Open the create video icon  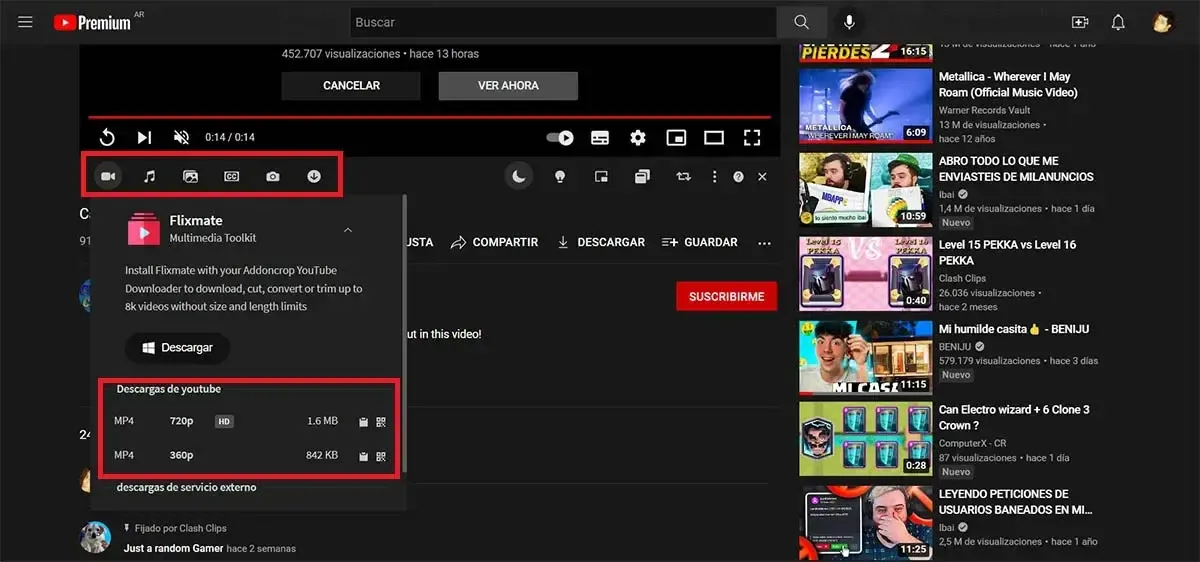pos(1079,22)
